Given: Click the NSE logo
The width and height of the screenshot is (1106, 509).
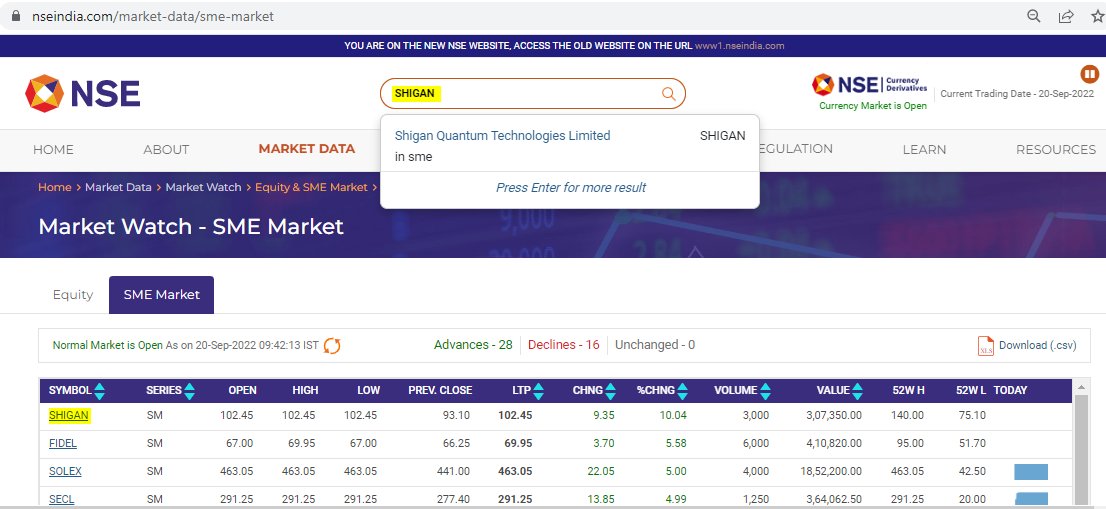Looking at the screenshot, I should tap(83, 93).
